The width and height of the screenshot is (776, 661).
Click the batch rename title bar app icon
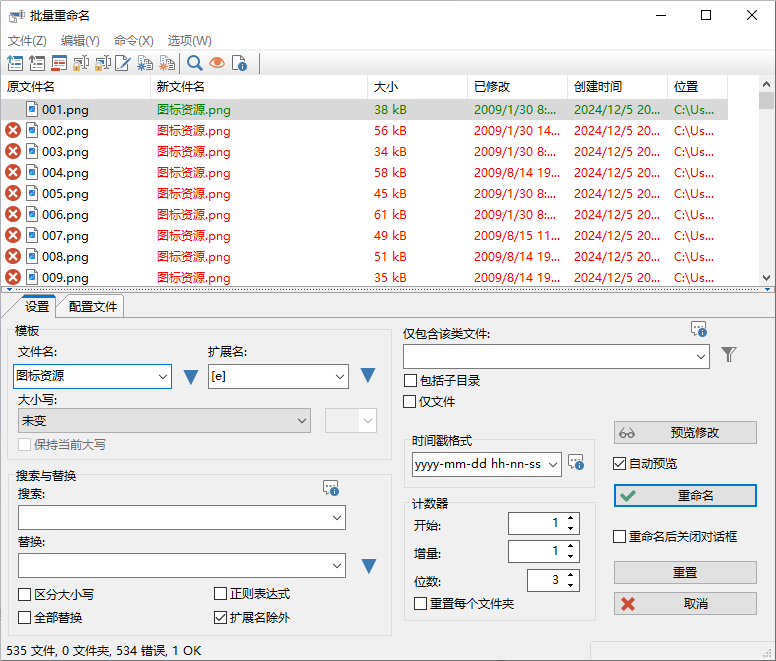(x=16, y=16)
